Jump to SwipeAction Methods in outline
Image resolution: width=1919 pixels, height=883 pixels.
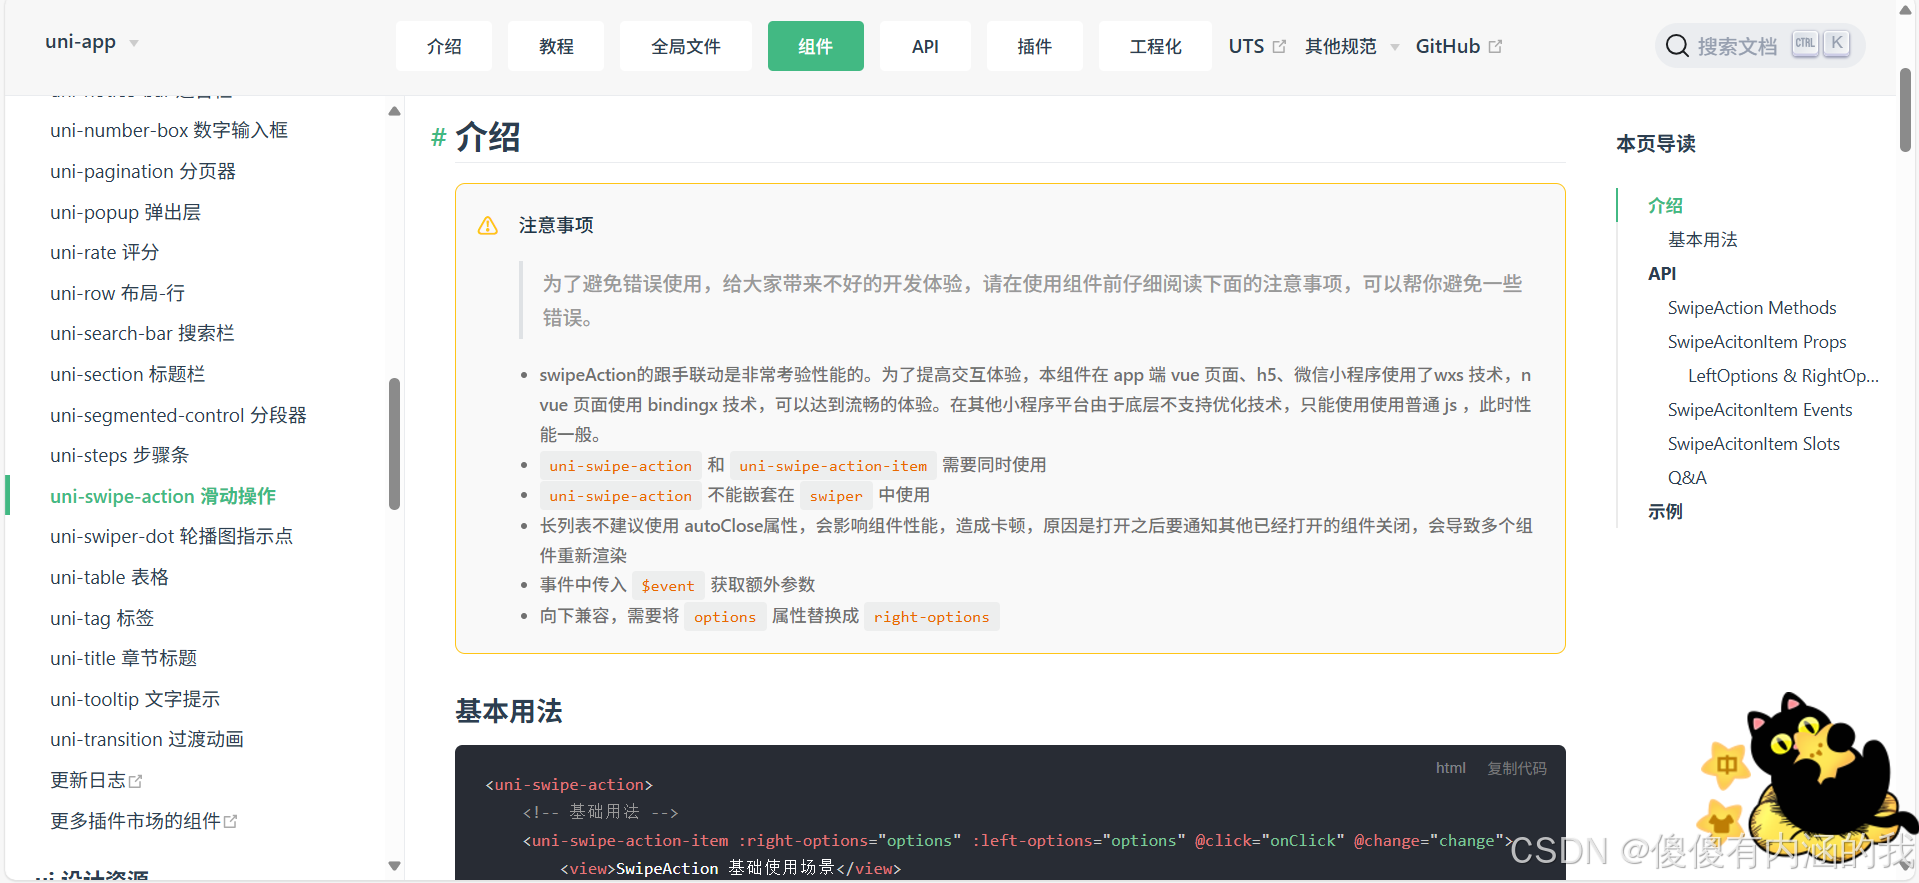tap(1752, 308)
